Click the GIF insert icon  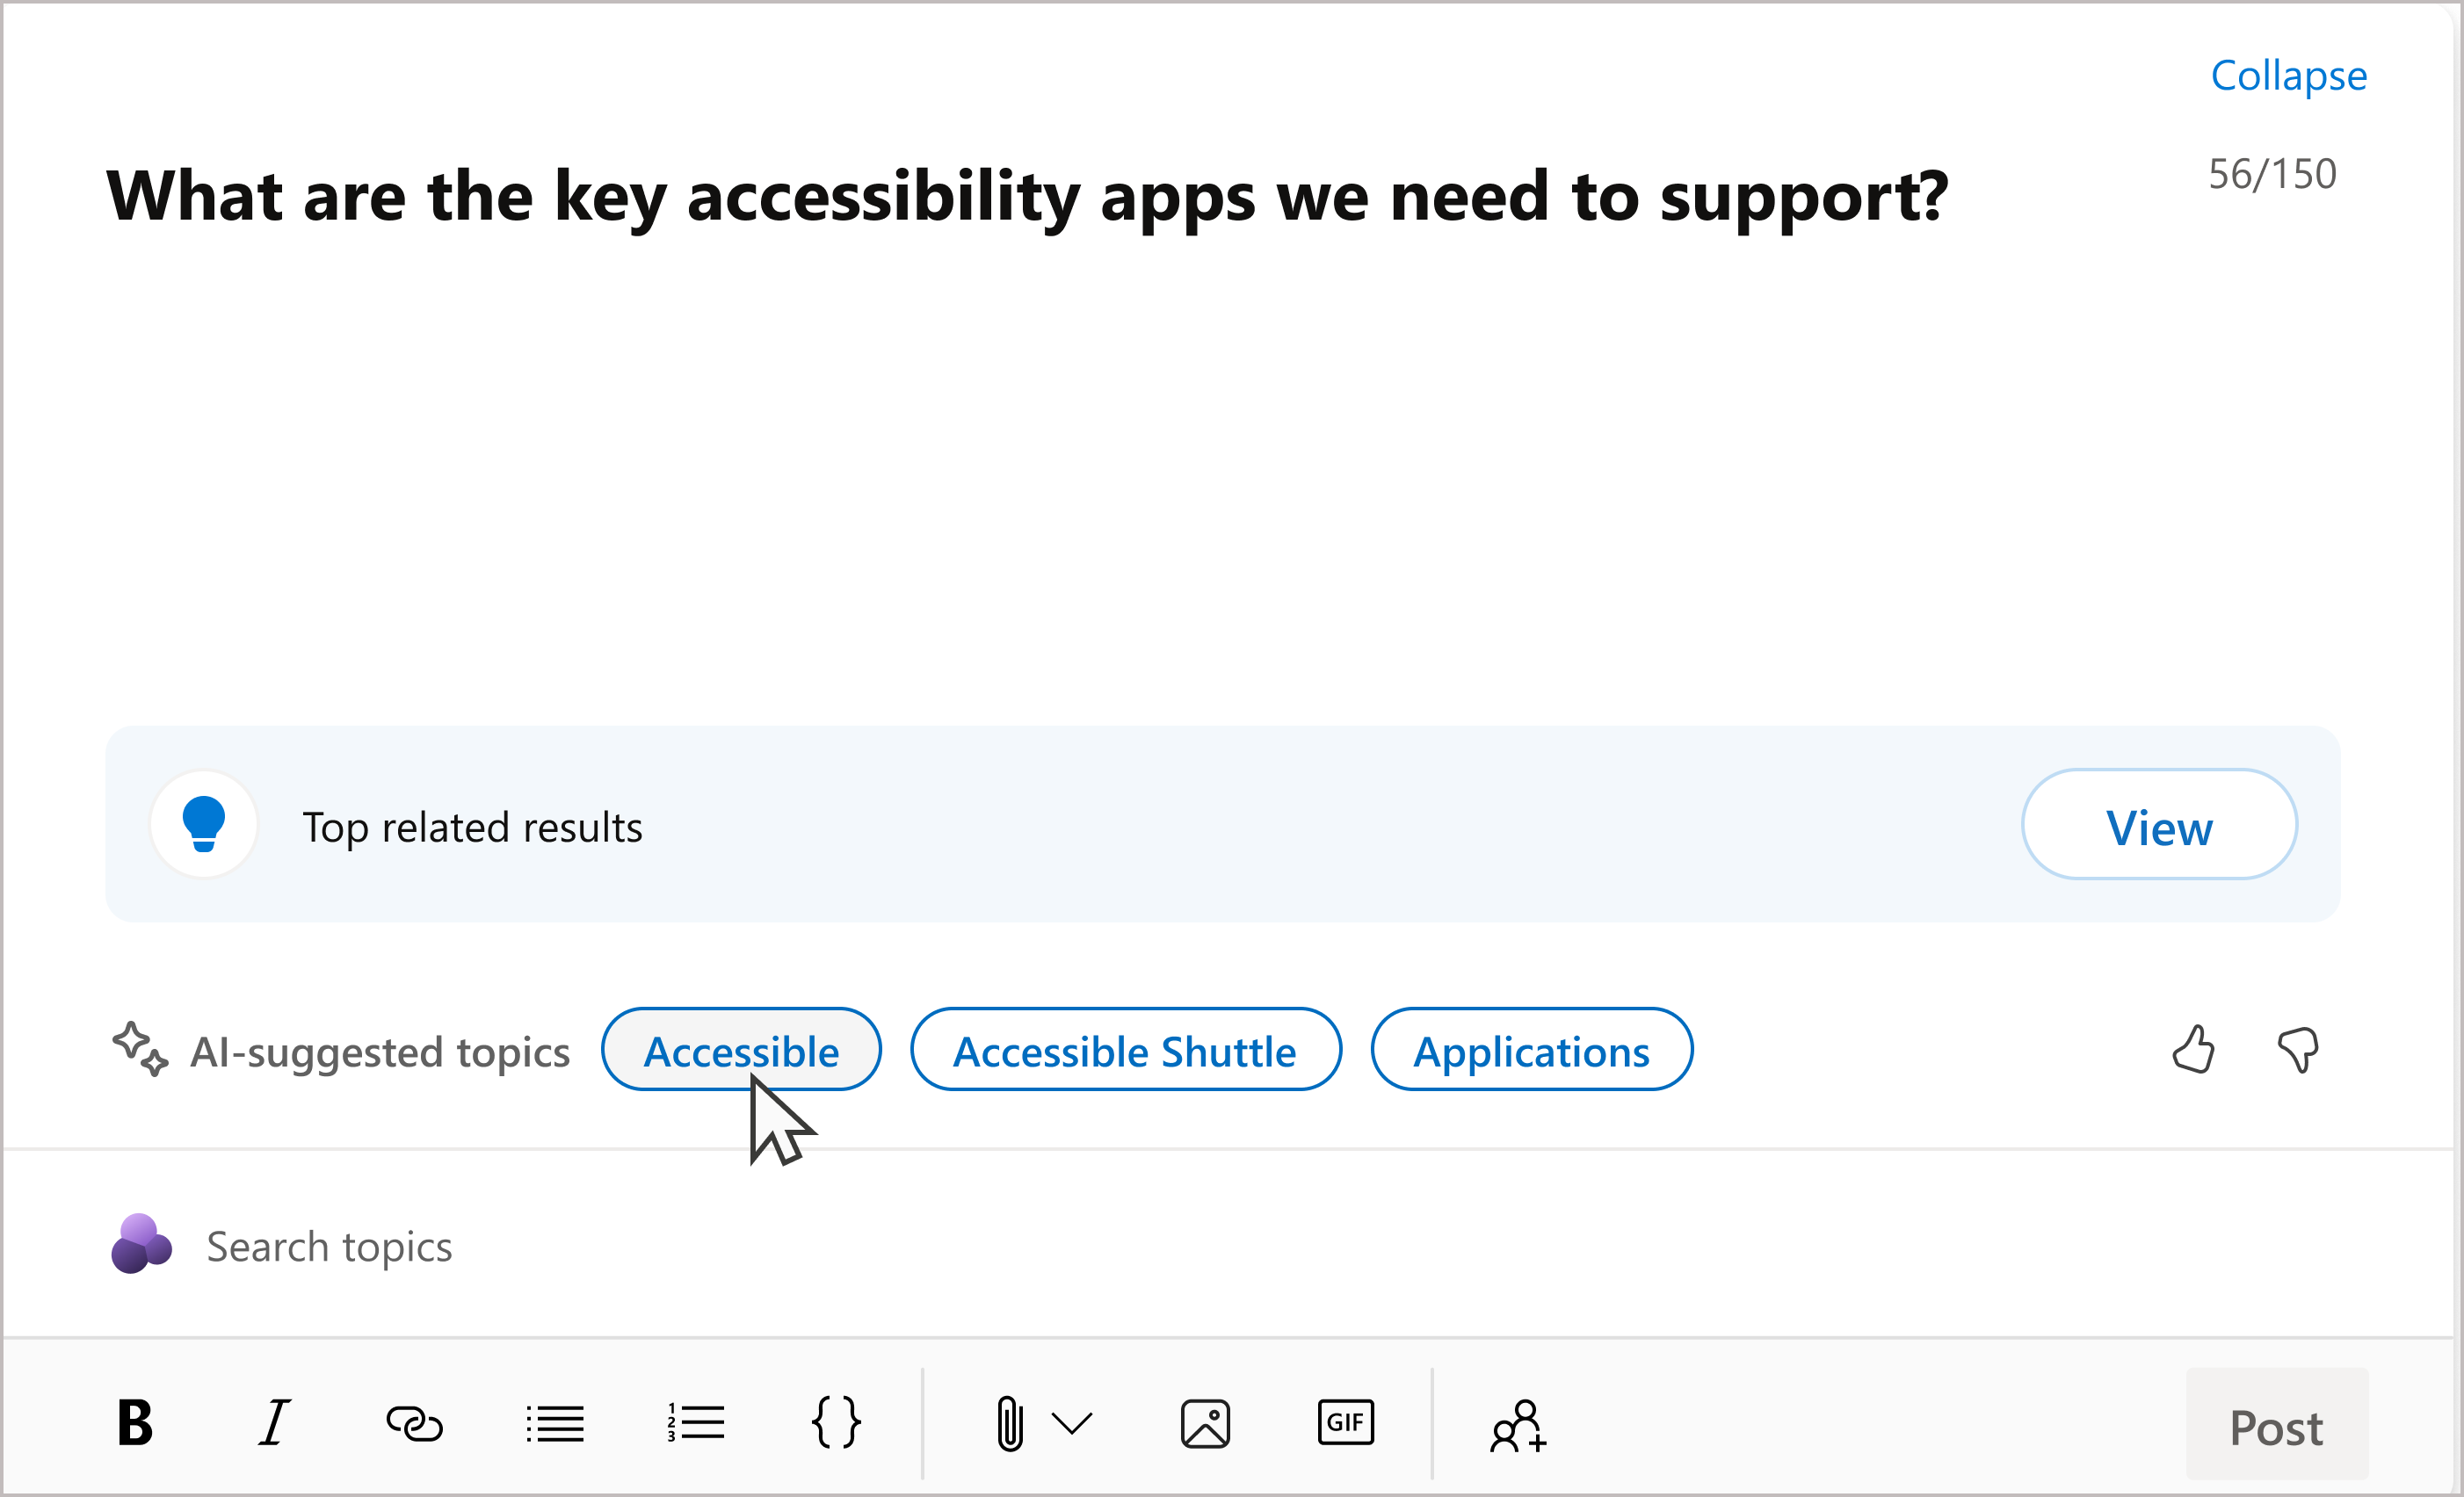pos(1346,1421)
